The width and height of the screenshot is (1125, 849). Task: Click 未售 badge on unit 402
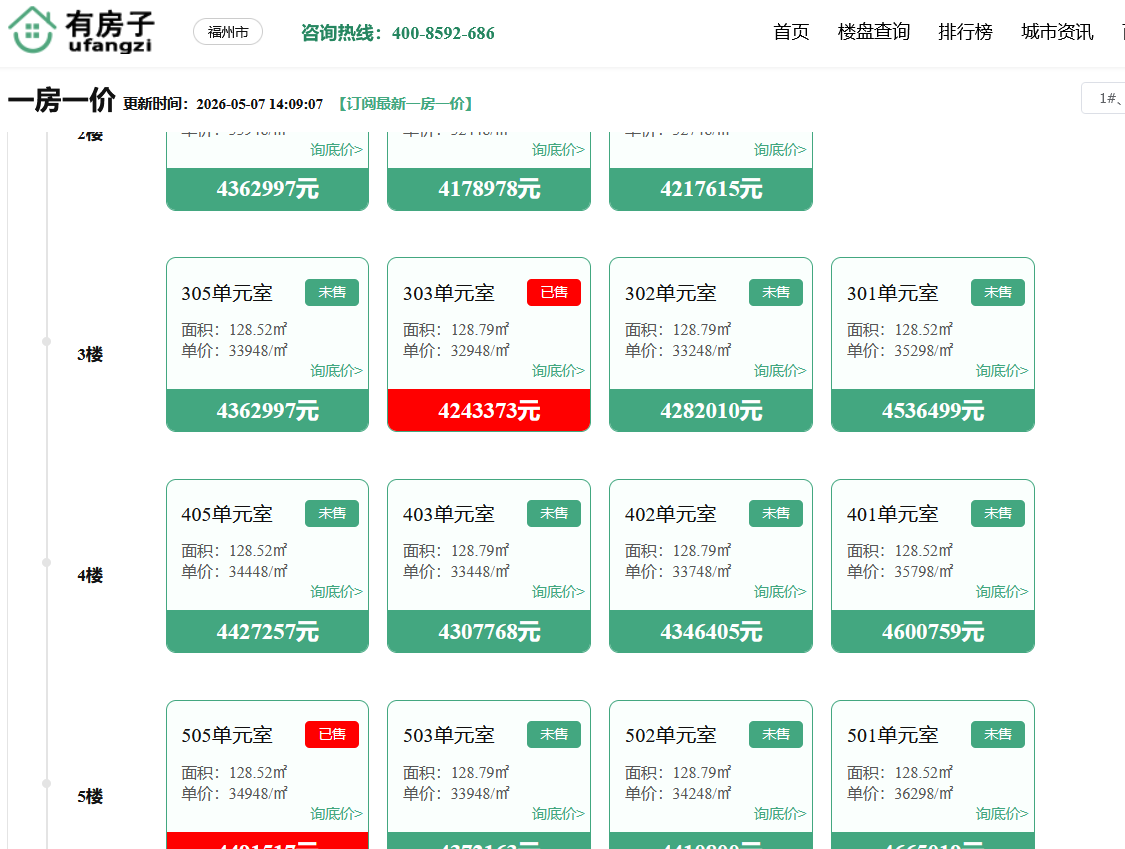coord(776,513)
